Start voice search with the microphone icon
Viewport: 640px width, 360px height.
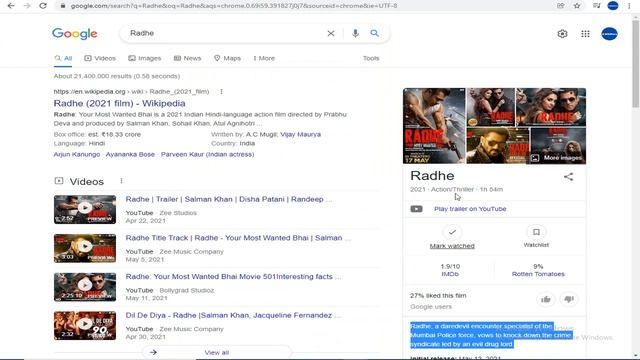355,33
